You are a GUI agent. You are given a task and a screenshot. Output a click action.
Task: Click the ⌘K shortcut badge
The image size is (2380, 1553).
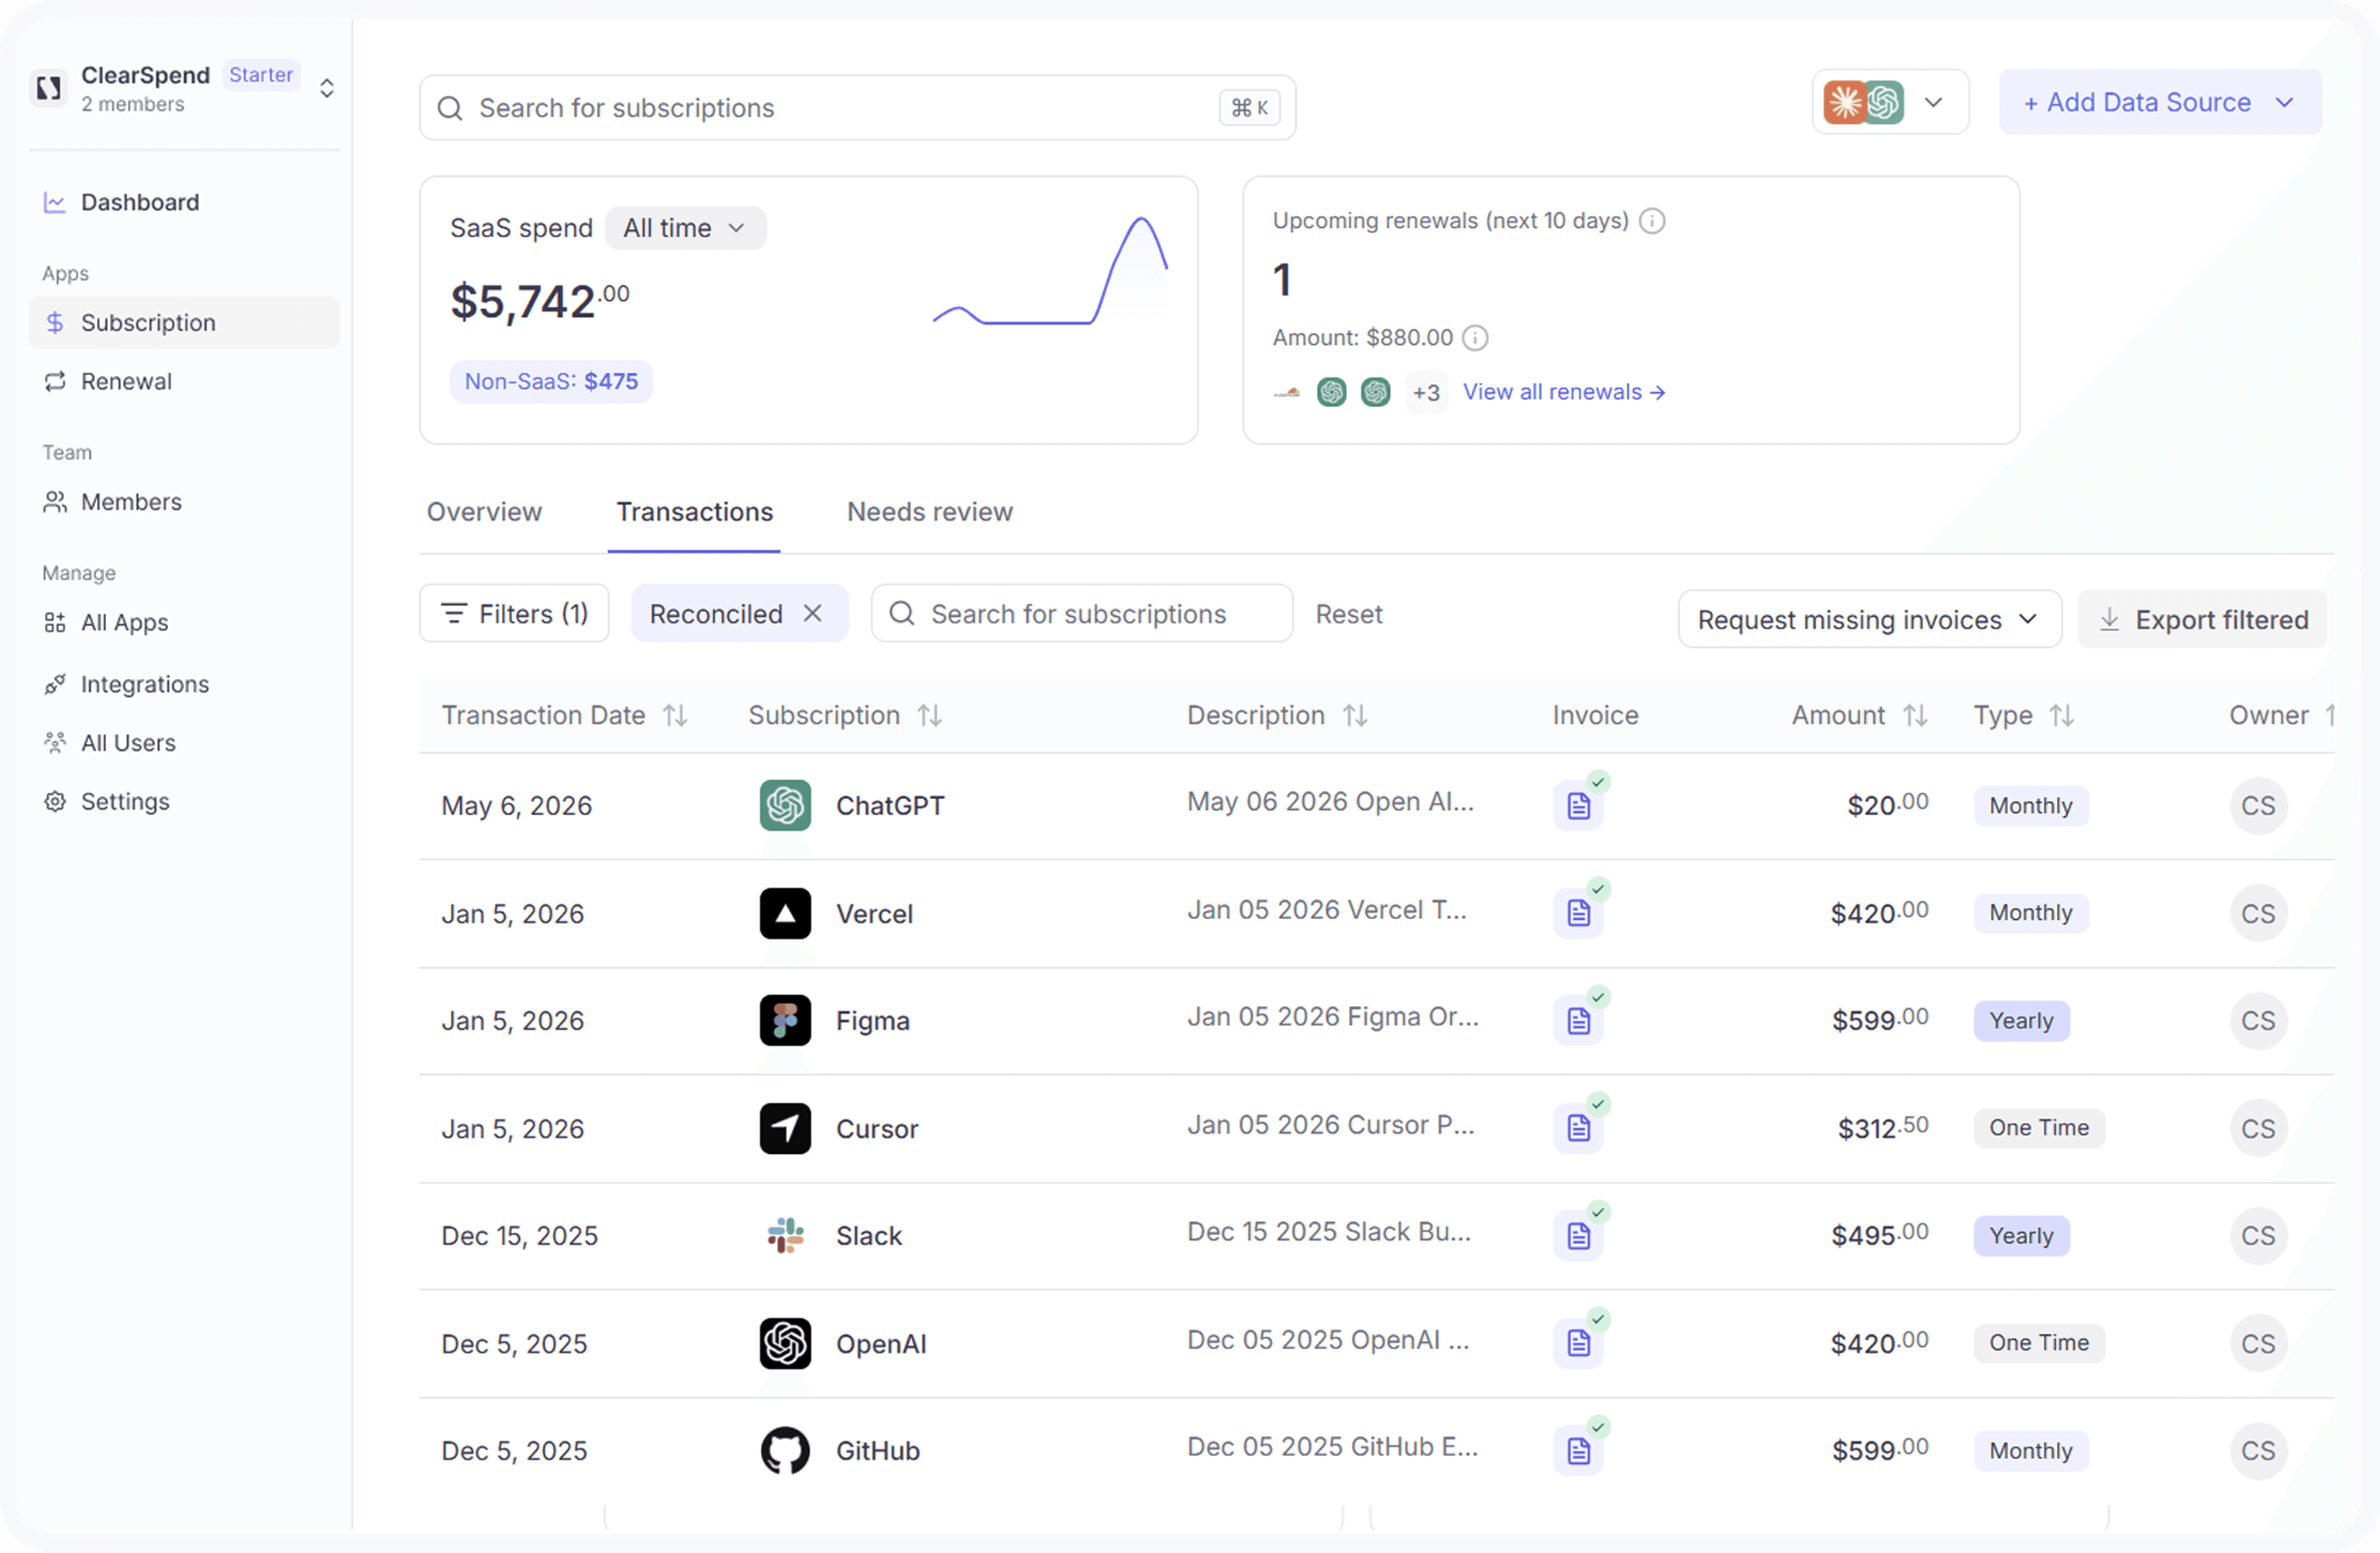pos(1250,107)
